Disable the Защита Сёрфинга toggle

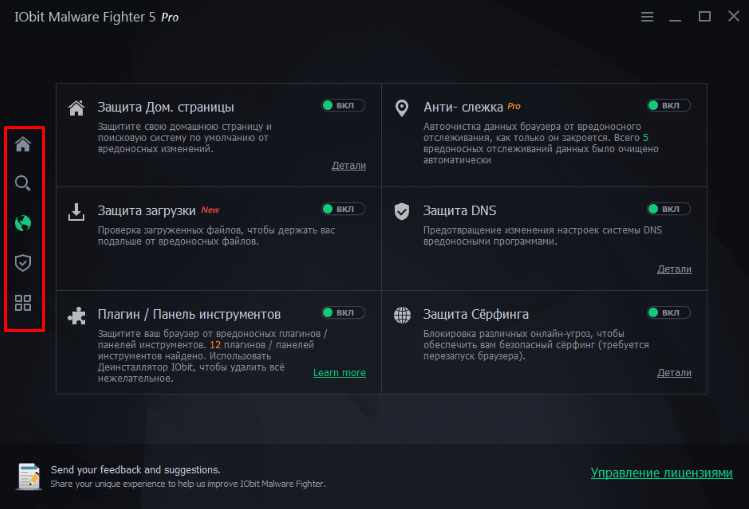668,313
